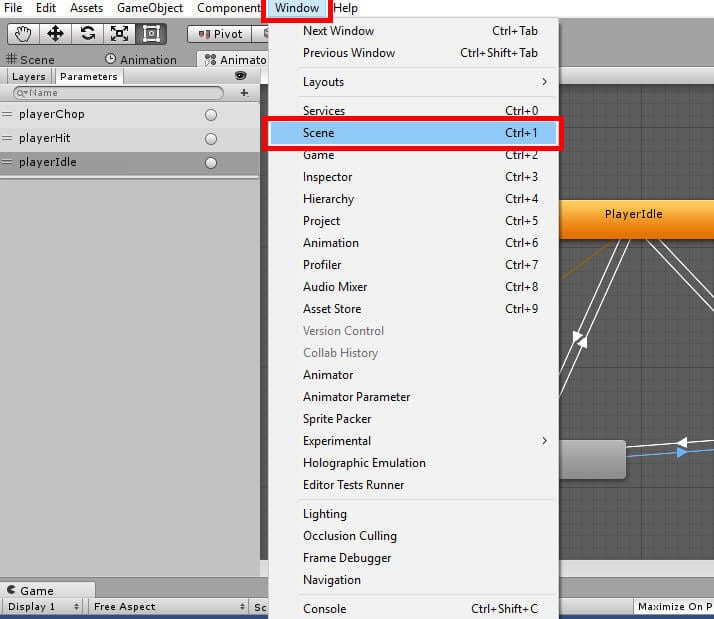
Task: Select the PlayerIdle state node
Action: (636, 220)
